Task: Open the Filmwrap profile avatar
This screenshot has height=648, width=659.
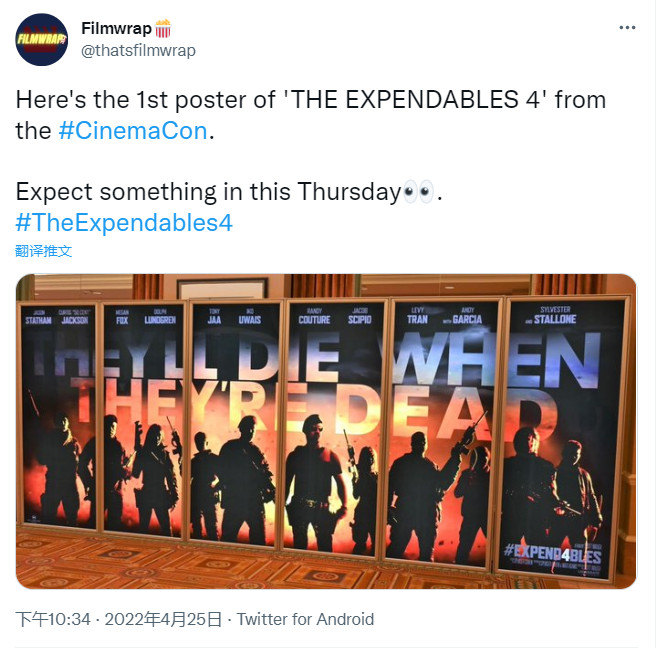Action: (42, 40)
